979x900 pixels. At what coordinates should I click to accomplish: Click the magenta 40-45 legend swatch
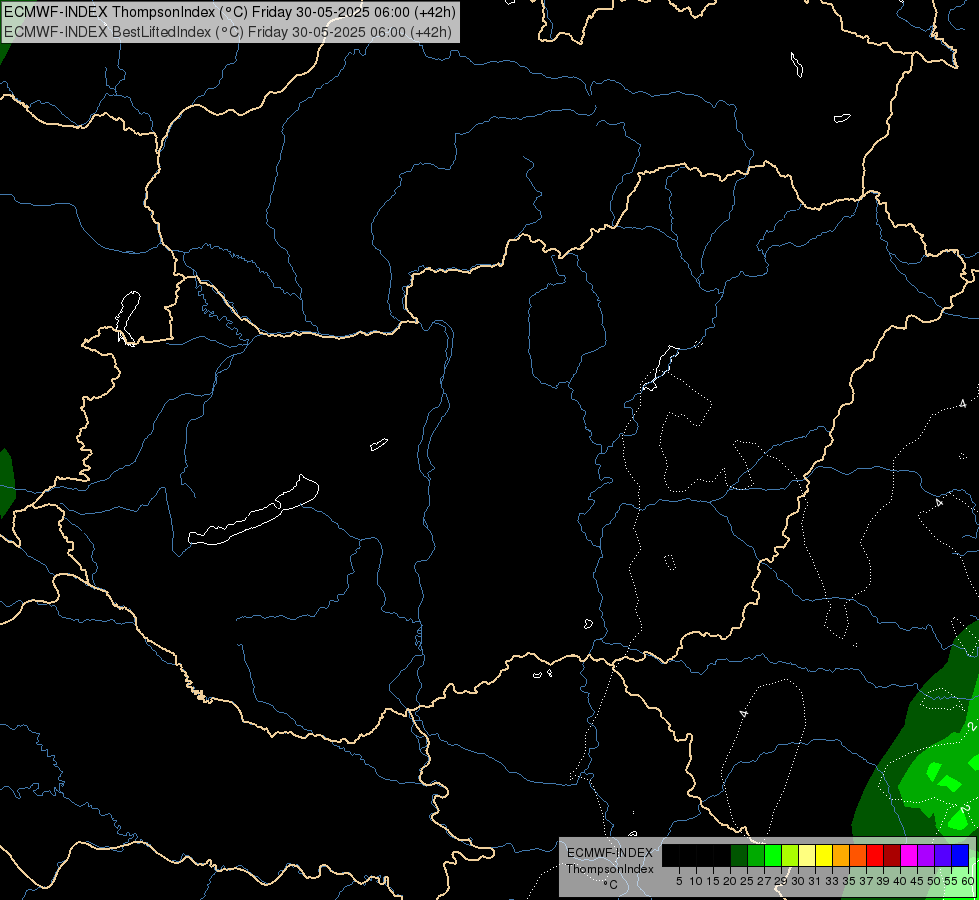(x=908, y=855)
